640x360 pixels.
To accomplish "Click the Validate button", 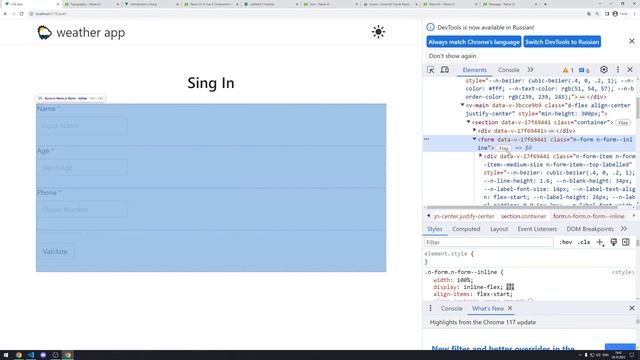I will point(55,251).
